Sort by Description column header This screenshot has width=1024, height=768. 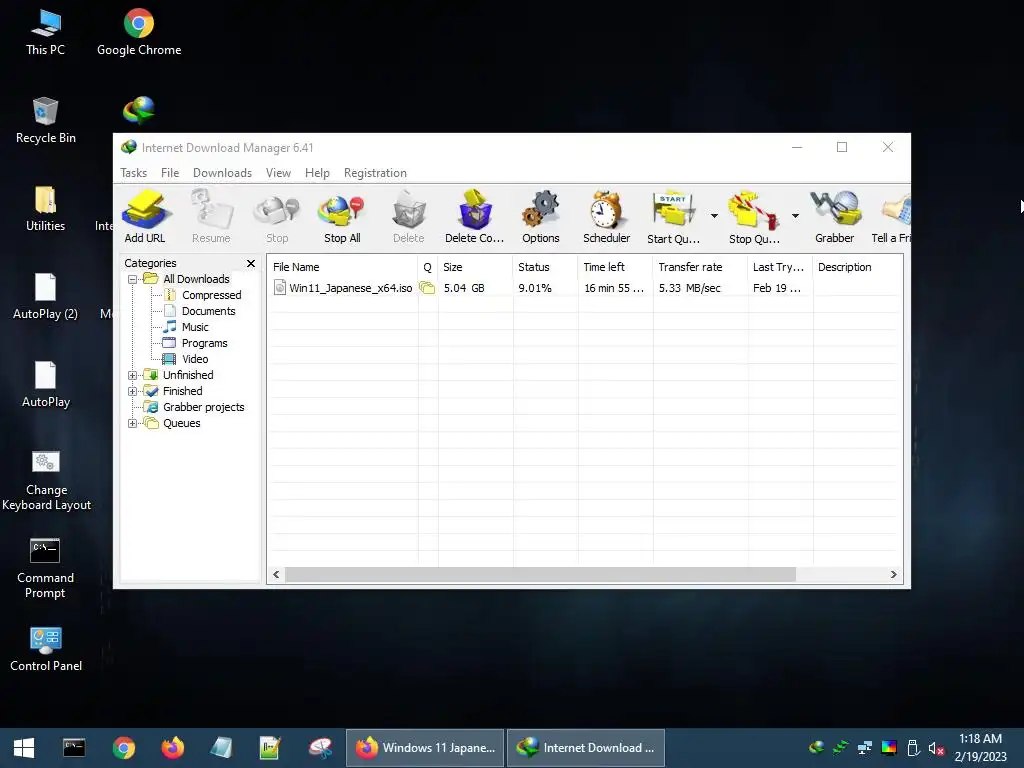tap(857, 267)
